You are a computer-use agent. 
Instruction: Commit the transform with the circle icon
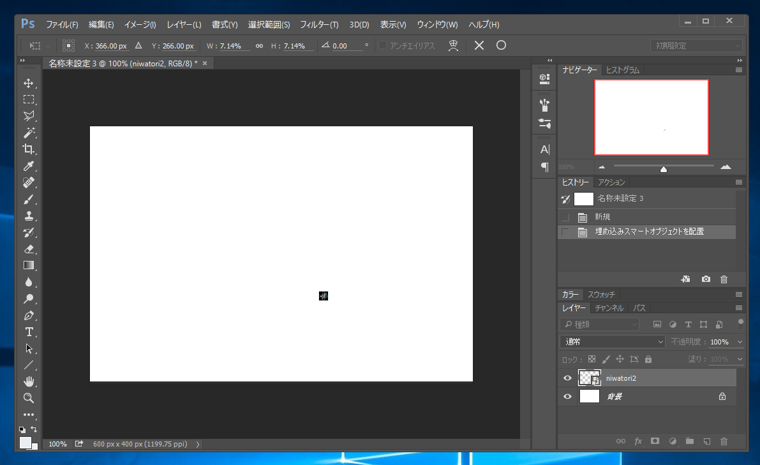coord(501,46)
